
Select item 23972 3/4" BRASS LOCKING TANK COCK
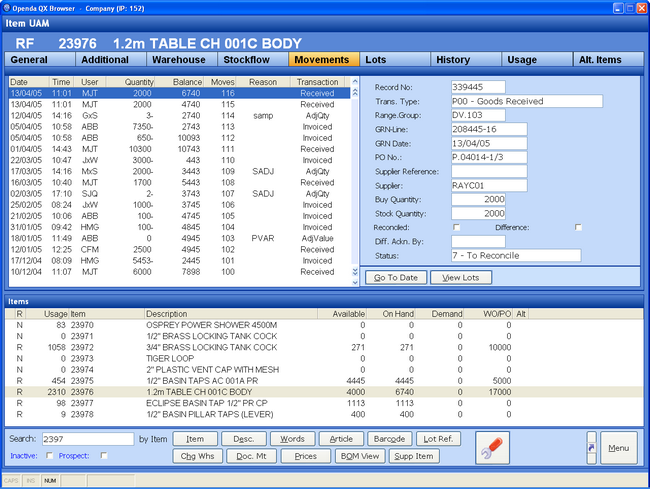[x=324, y=347]
